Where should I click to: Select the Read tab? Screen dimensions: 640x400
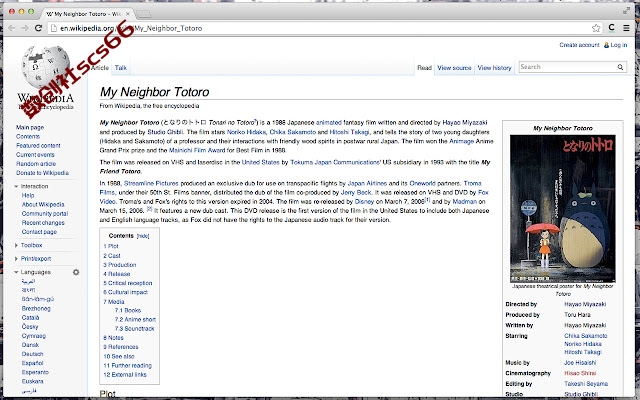point(424,68)
